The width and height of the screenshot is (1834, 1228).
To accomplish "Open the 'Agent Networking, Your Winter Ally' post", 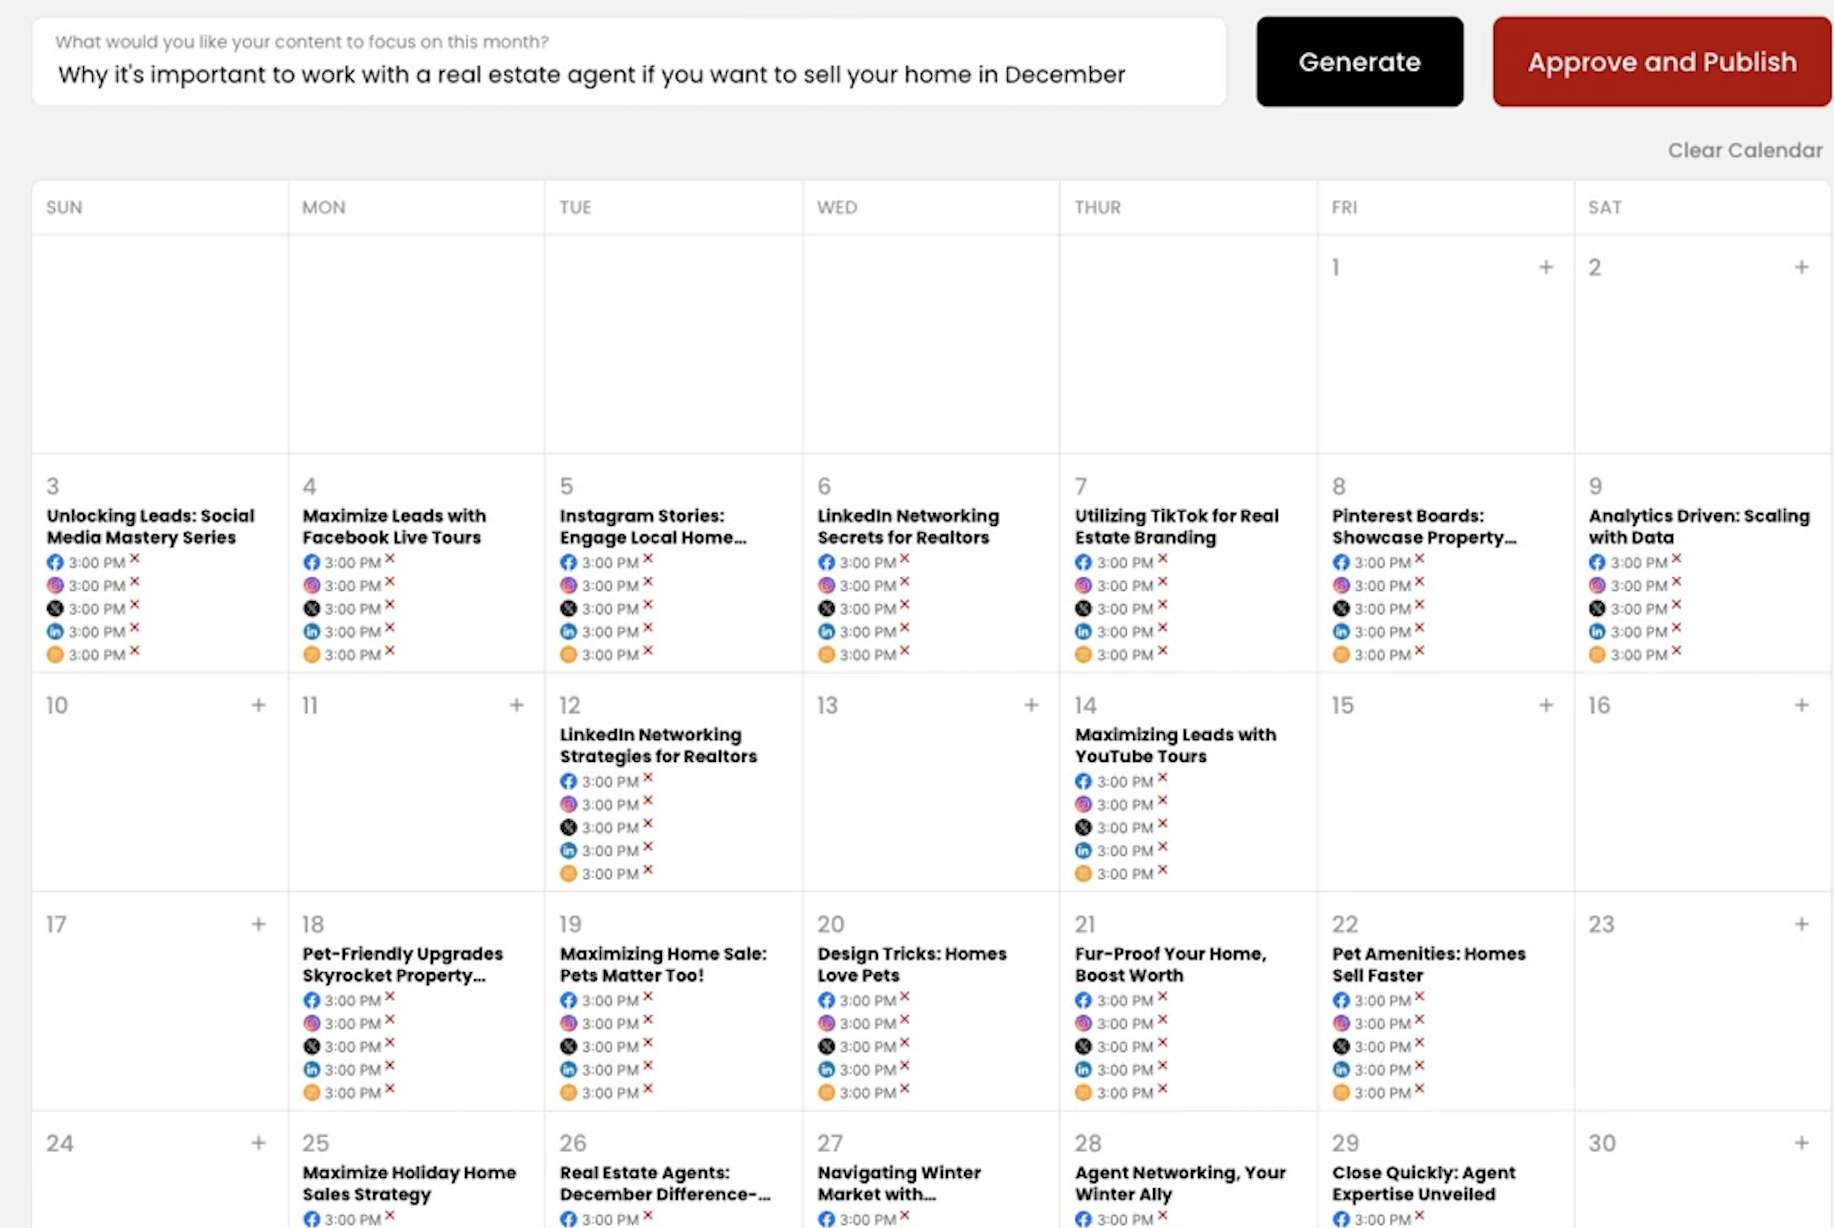I will coord(1180,1184).
